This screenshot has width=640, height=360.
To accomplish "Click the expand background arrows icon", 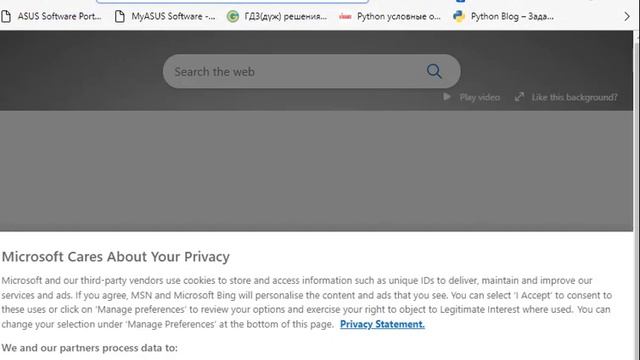I will click(519, 97).
